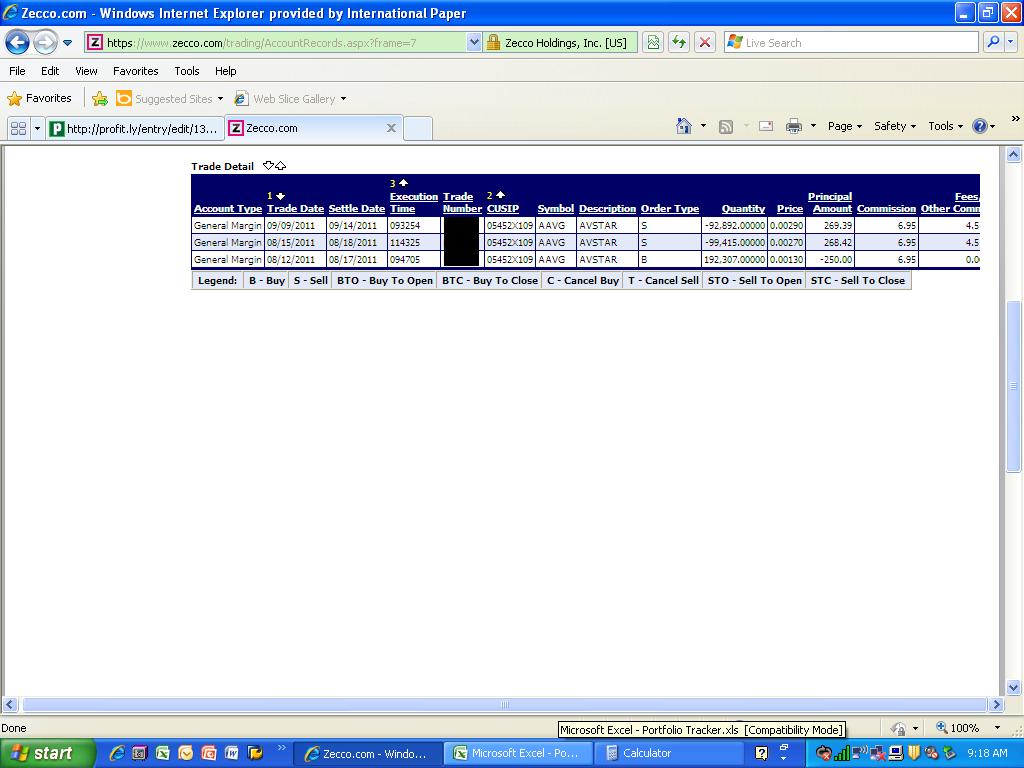The image size is (1024, 768).
Task: Switch to the profit.ly browser tab
Action: tap(135, 128)
